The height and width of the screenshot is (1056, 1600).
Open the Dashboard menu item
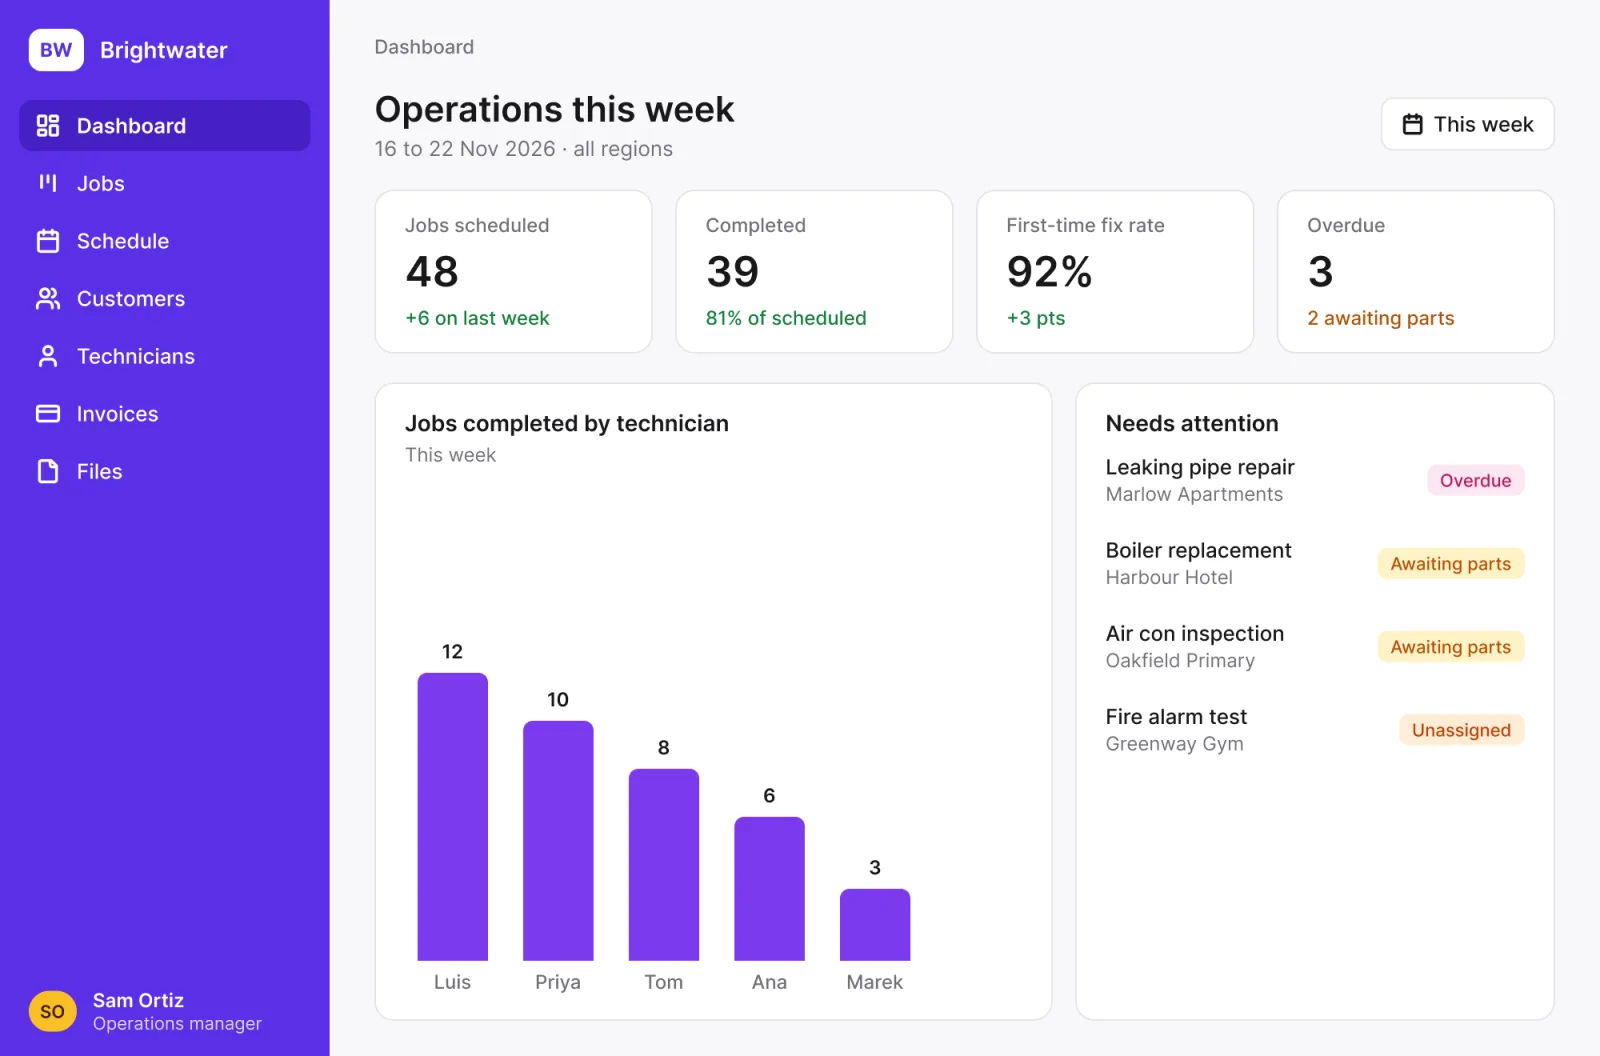165,126
